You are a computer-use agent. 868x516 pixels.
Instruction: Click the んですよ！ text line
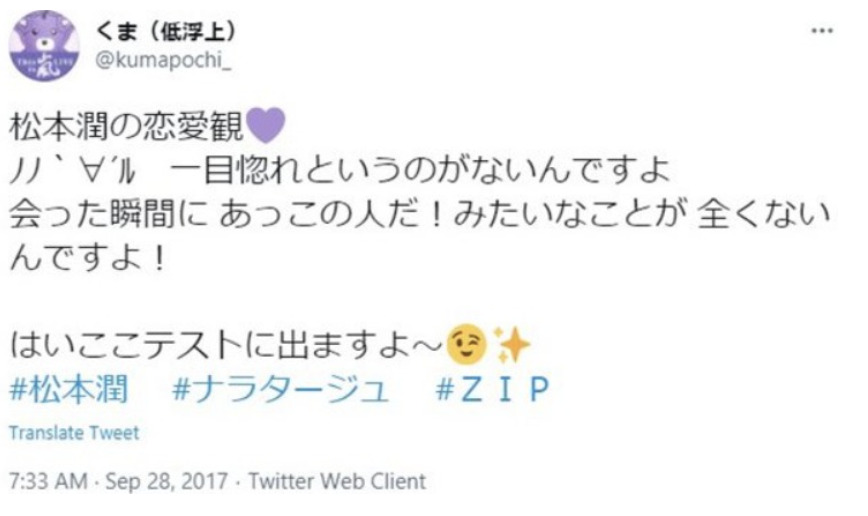pyautogui.click(x=87, y=257)
